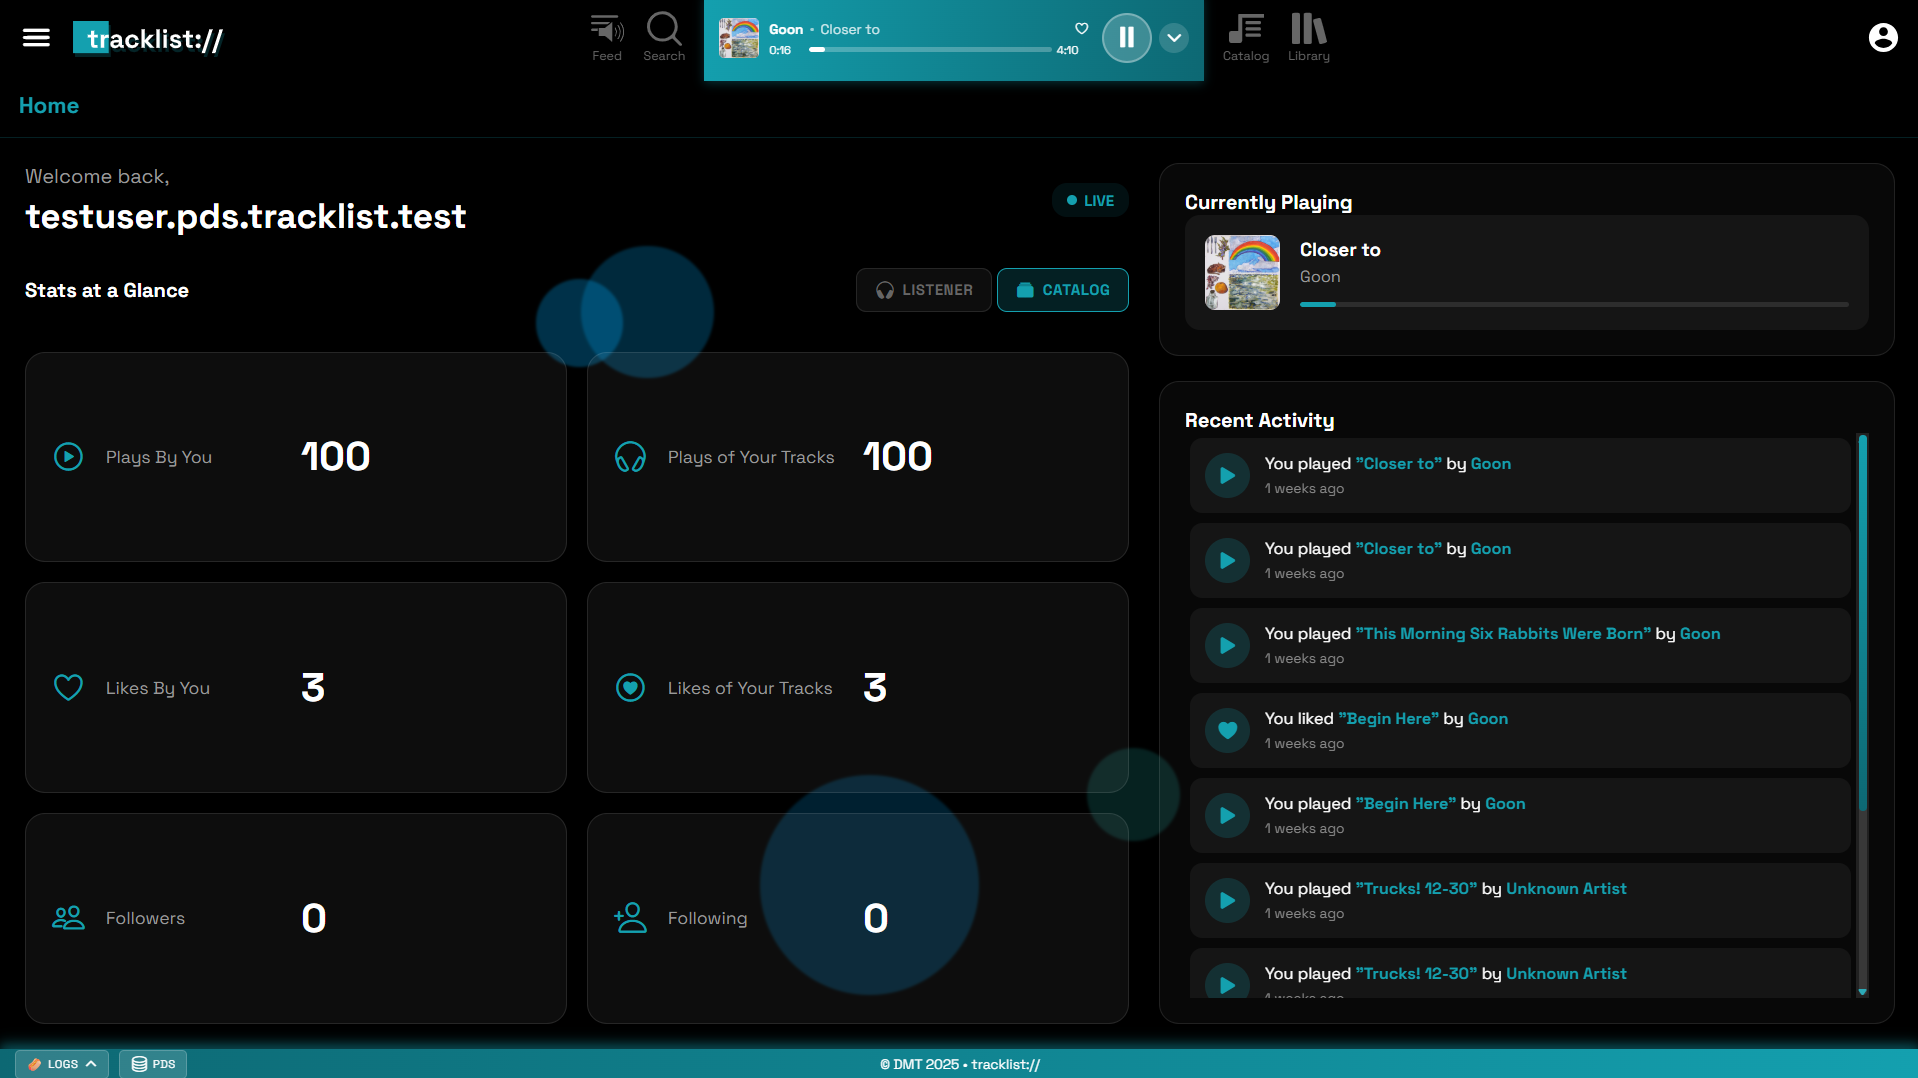Open "This Morning Six Rabbits Were Born" track link
This screenshot has height=1078, width=1918.
point(1503,634)
